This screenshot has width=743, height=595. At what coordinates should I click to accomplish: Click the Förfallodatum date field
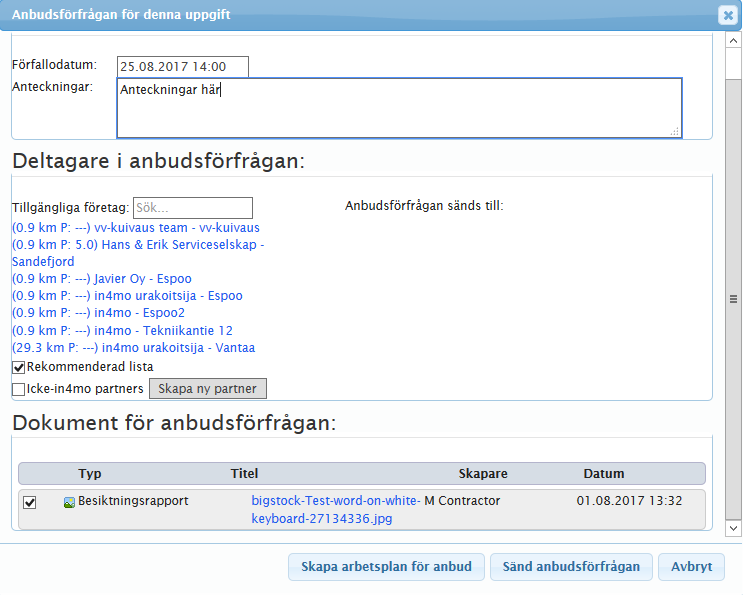pos(182,67)
